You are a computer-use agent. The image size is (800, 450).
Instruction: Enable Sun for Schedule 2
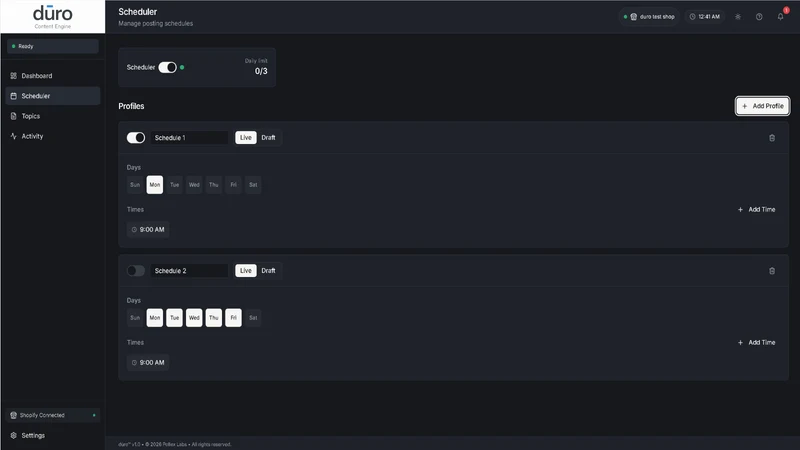click(x=135, y=317)
